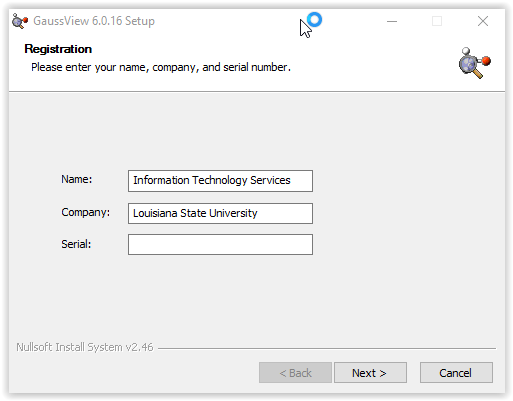Screen dimensions: 513x401
Task: Click the "Company:" label
Action: point(86,212)
